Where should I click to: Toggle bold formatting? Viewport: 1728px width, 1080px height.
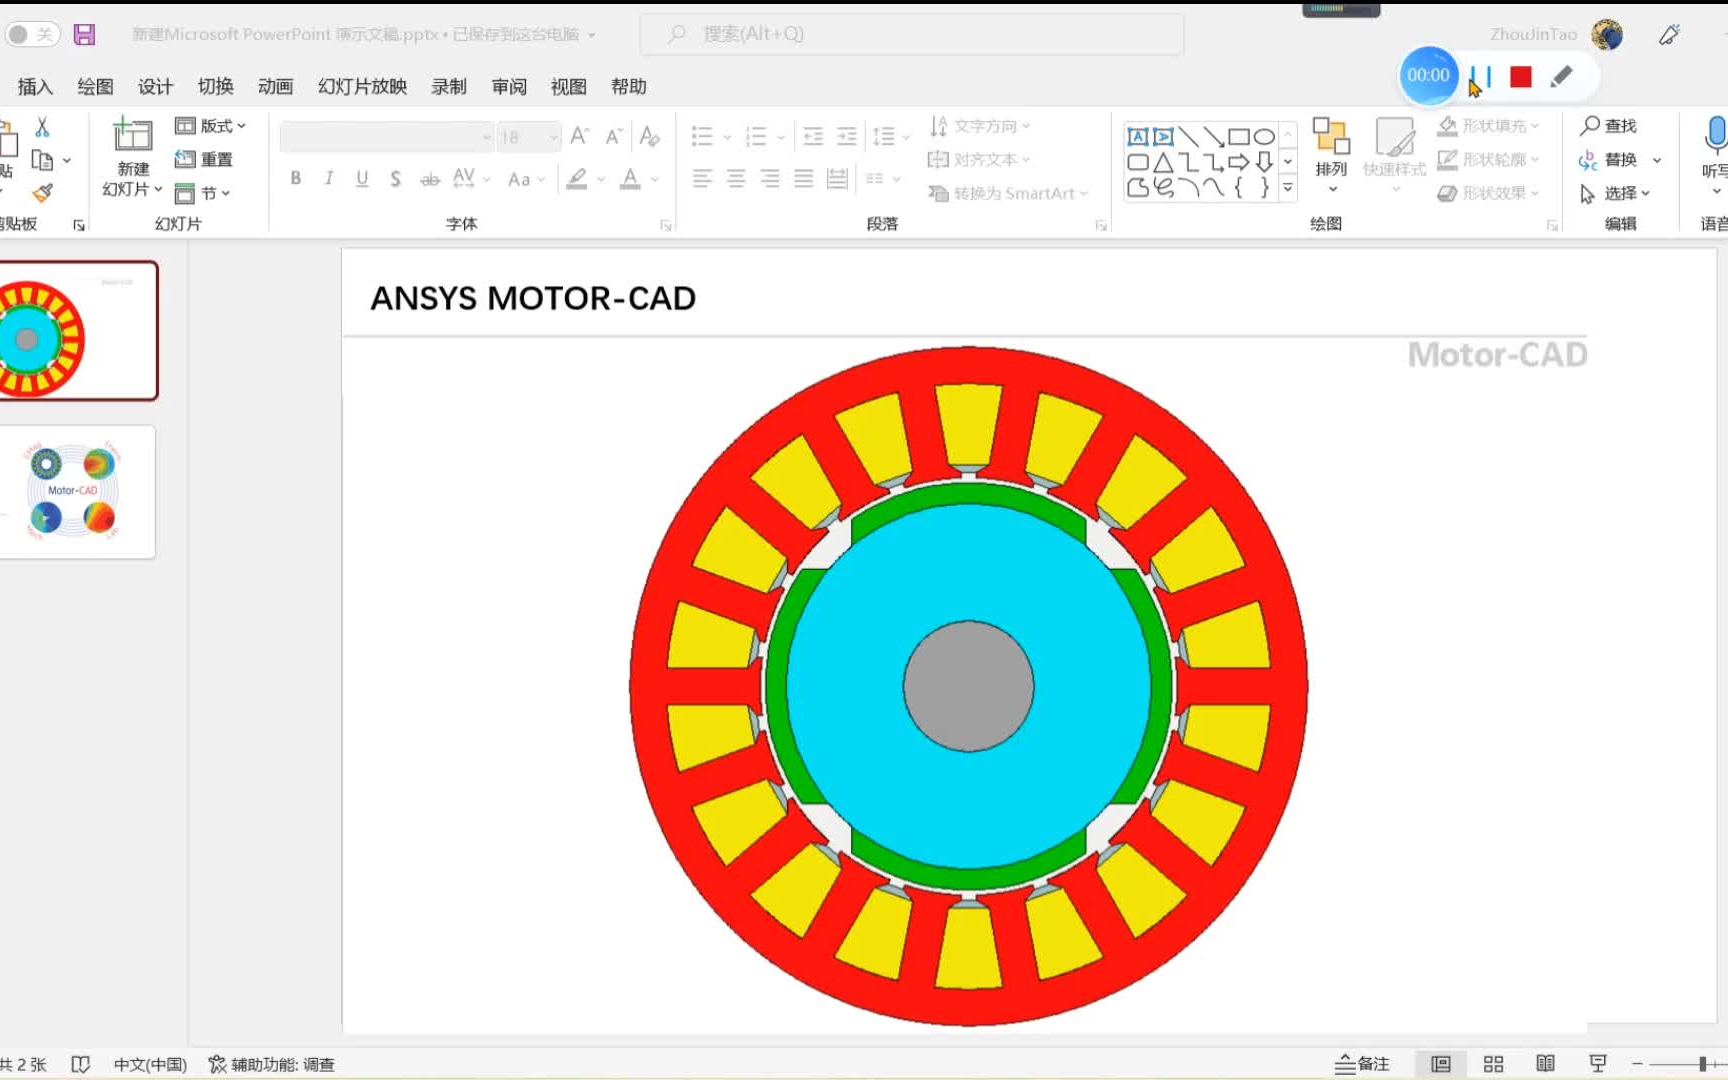click(x=295, y=178)
